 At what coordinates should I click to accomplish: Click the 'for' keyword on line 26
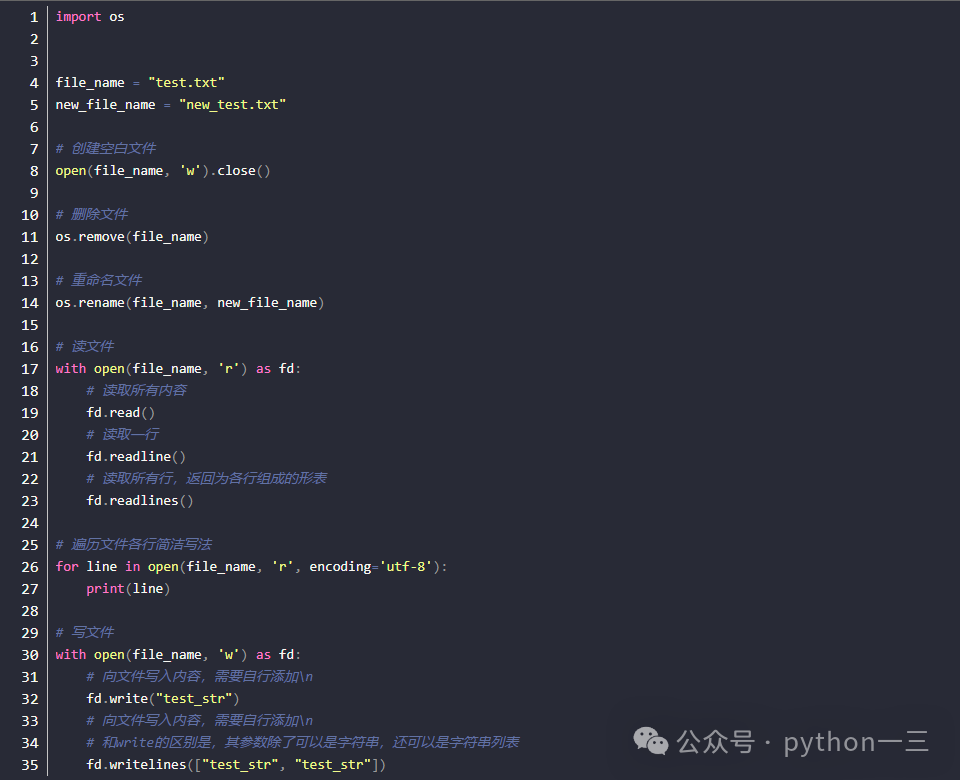pyautogui.click(x=67, y=567)
